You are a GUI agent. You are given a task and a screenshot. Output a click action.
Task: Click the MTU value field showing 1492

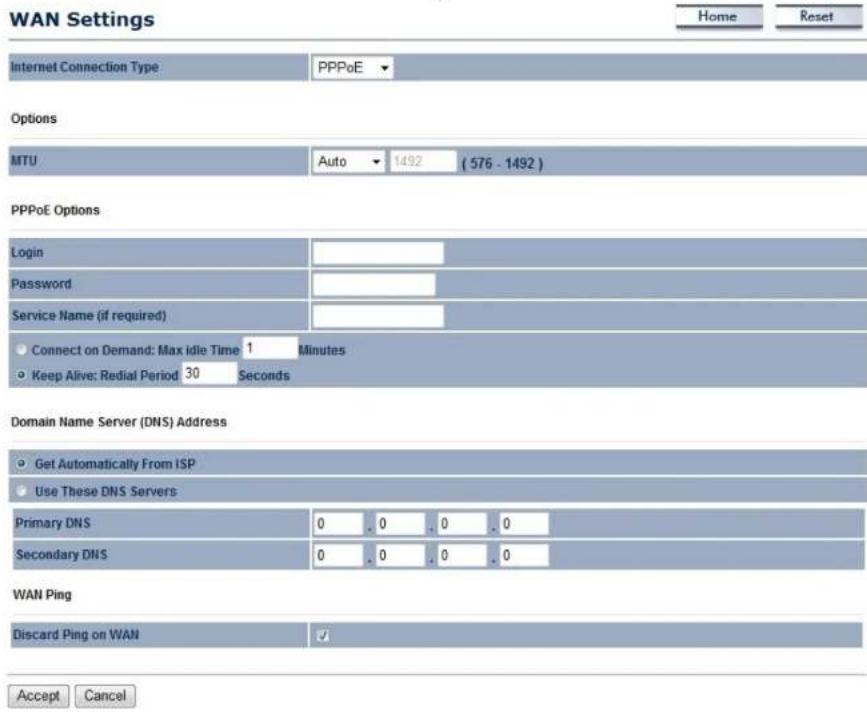coord(423,161)
